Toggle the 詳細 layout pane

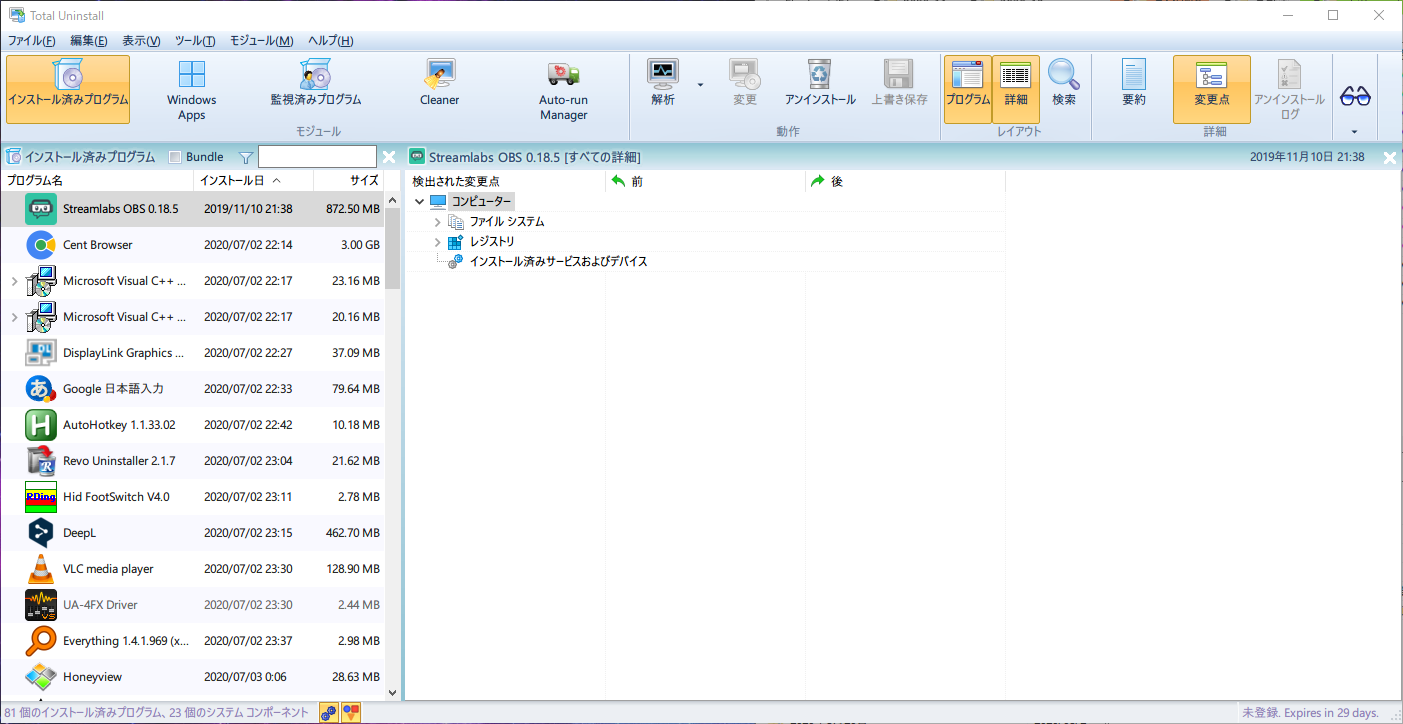click(x=1016, y=89)
